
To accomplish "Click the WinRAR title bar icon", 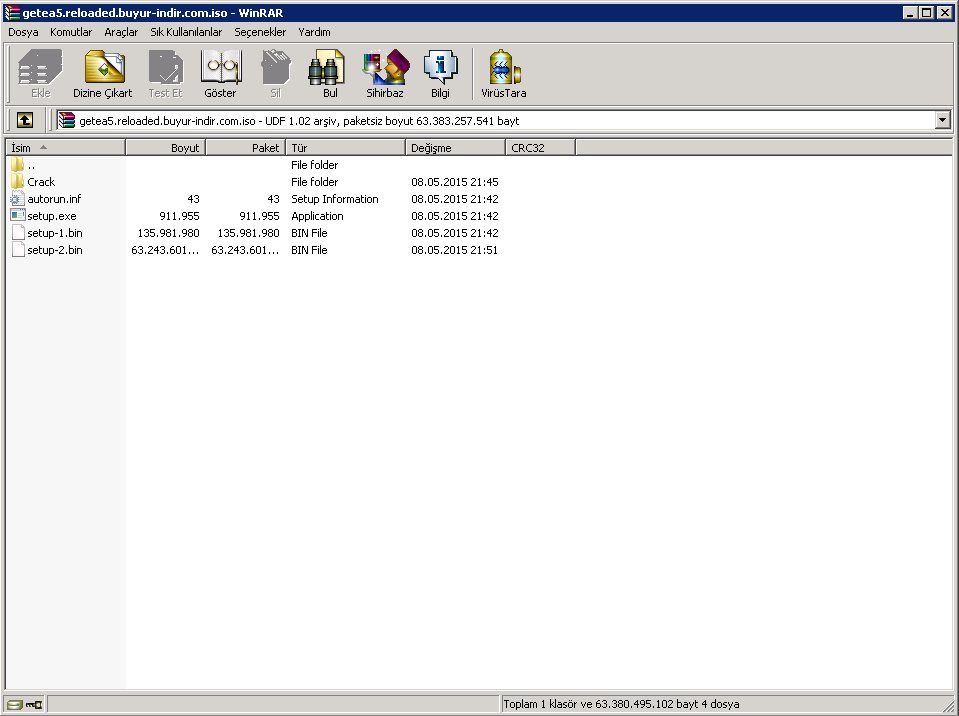I will click(x=12, y=12).
